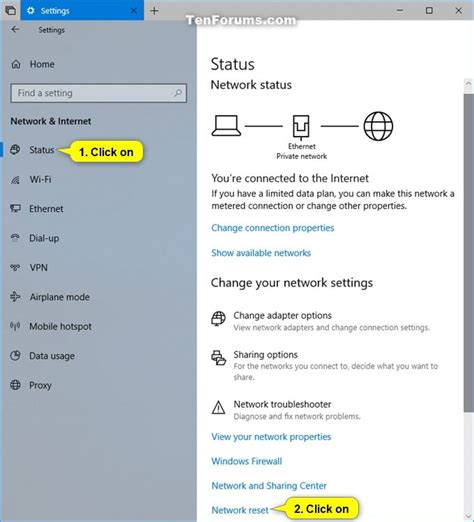Launch the Network troubleshooter
474x522 pixels.
(282, 404)
